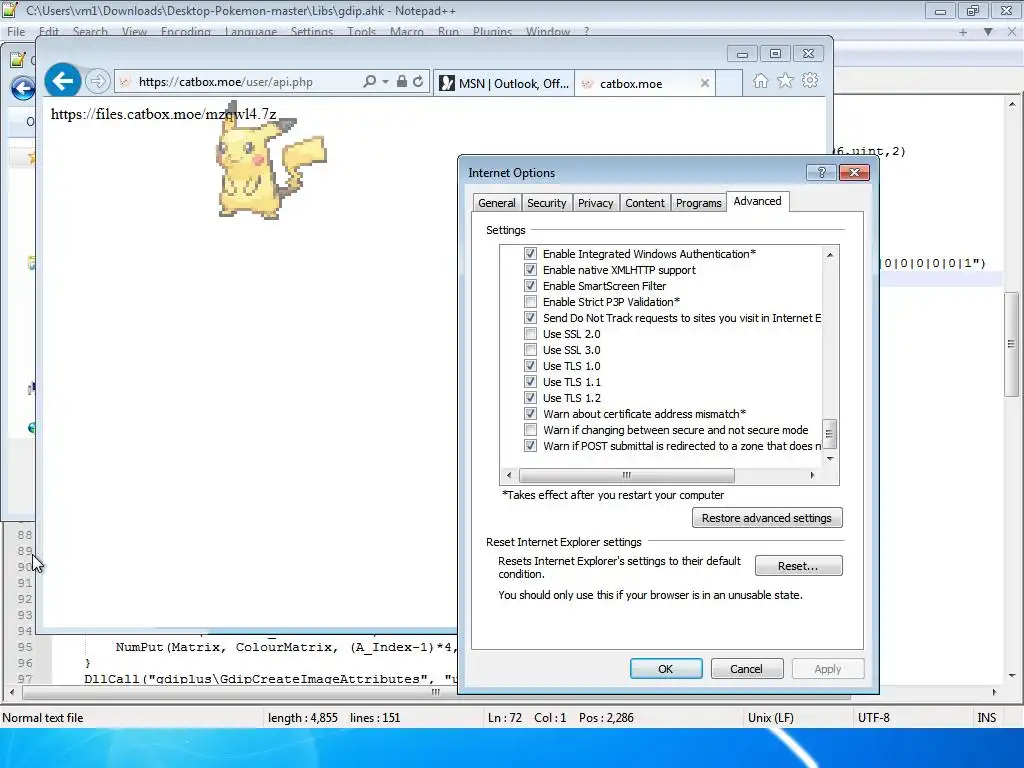The height and width of the screenshot is (768, 1024).
Task: Select the Advanced tab
Action: (757, 201)
